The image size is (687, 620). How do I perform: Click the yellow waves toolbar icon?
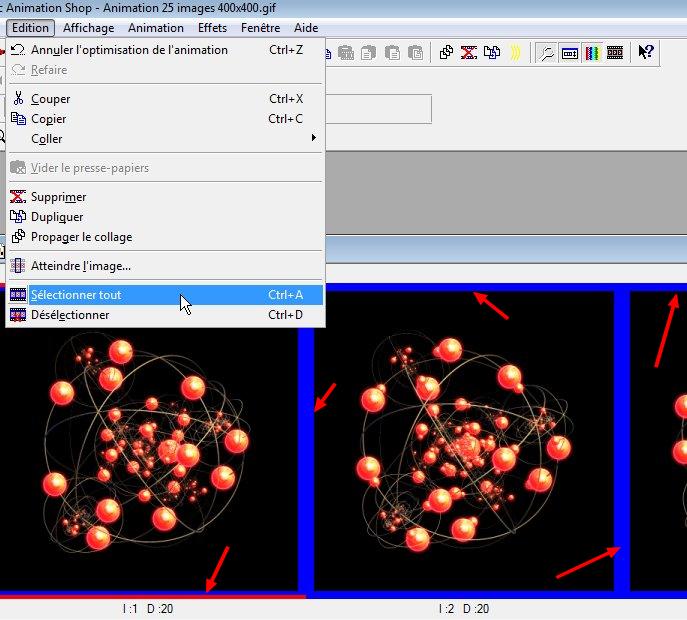(x=515, y=53)
